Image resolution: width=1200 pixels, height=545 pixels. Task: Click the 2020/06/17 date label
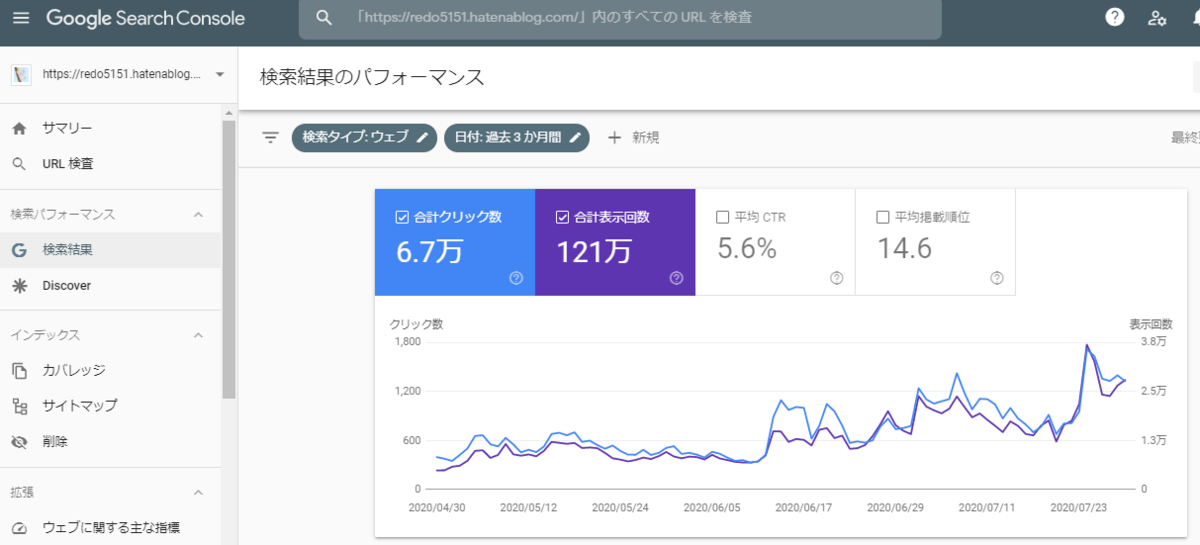803,508
